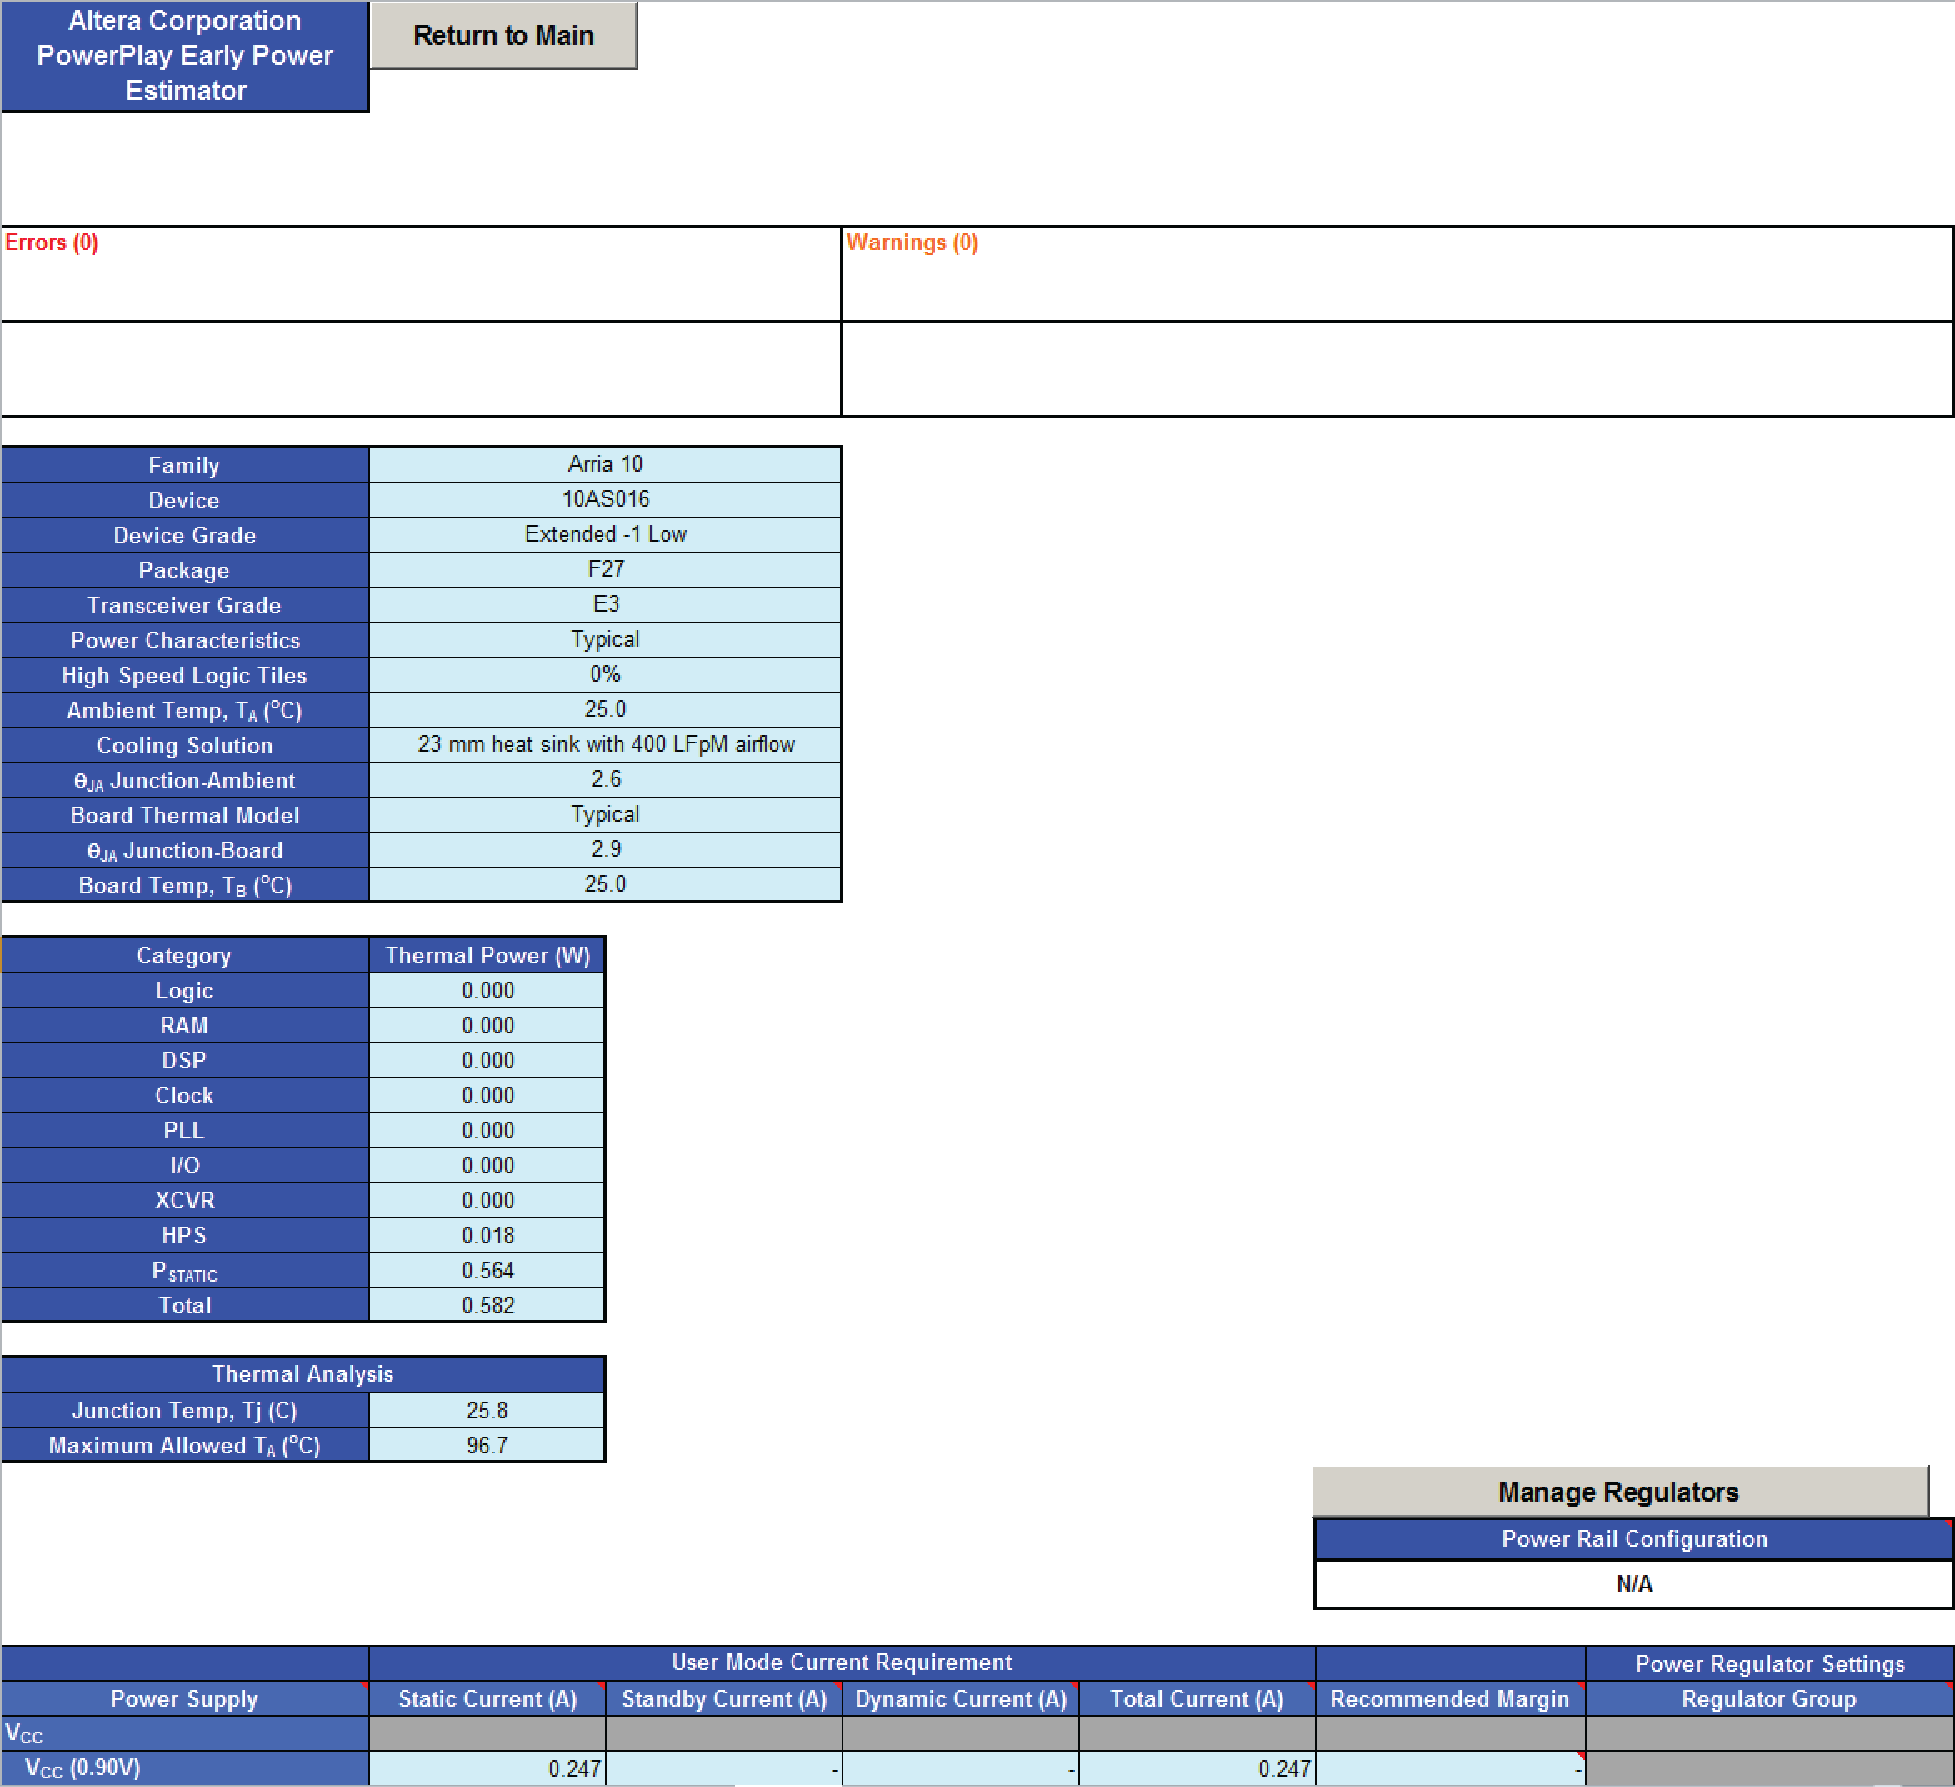The width and height of the screenshot is (1955, 1787).
Task: Click the Package cell F27
Action: click(605, 569)
